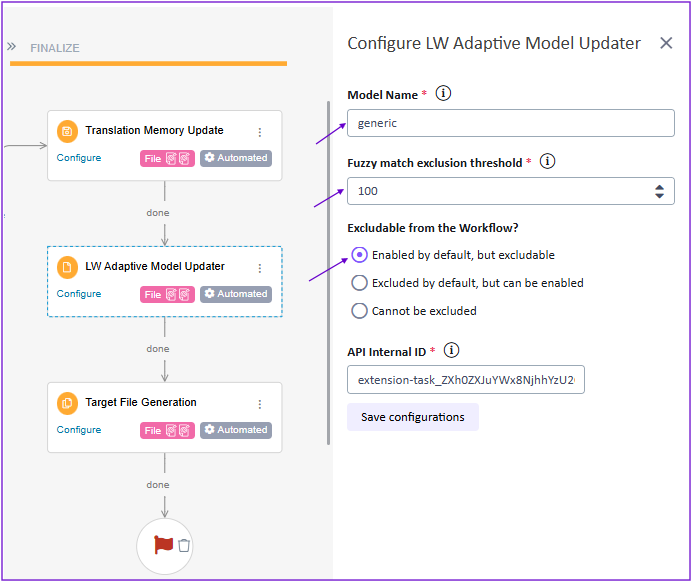Click the fuzzy match threshold stepper arrows

click(659, 191)
